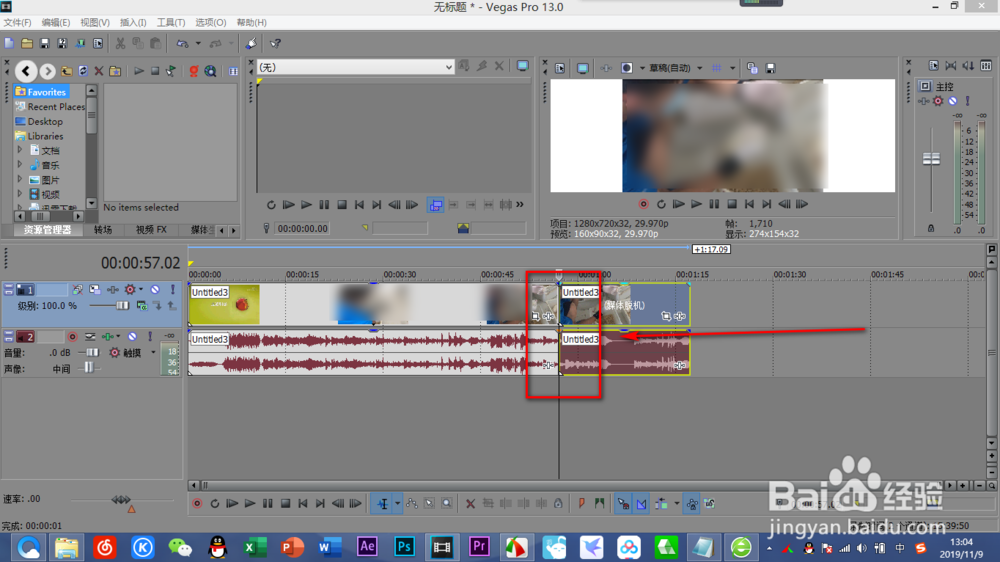Image resolution: width=1000 pixels, height=562 pixels.
Task: Solo video track 1
Action: click(x=172, y=290)
